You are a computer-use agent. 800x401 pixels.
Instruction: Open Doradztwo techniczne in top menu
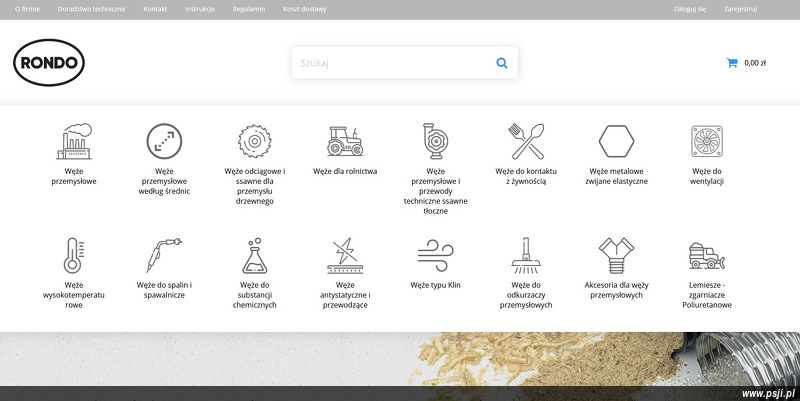pos(91,9)
